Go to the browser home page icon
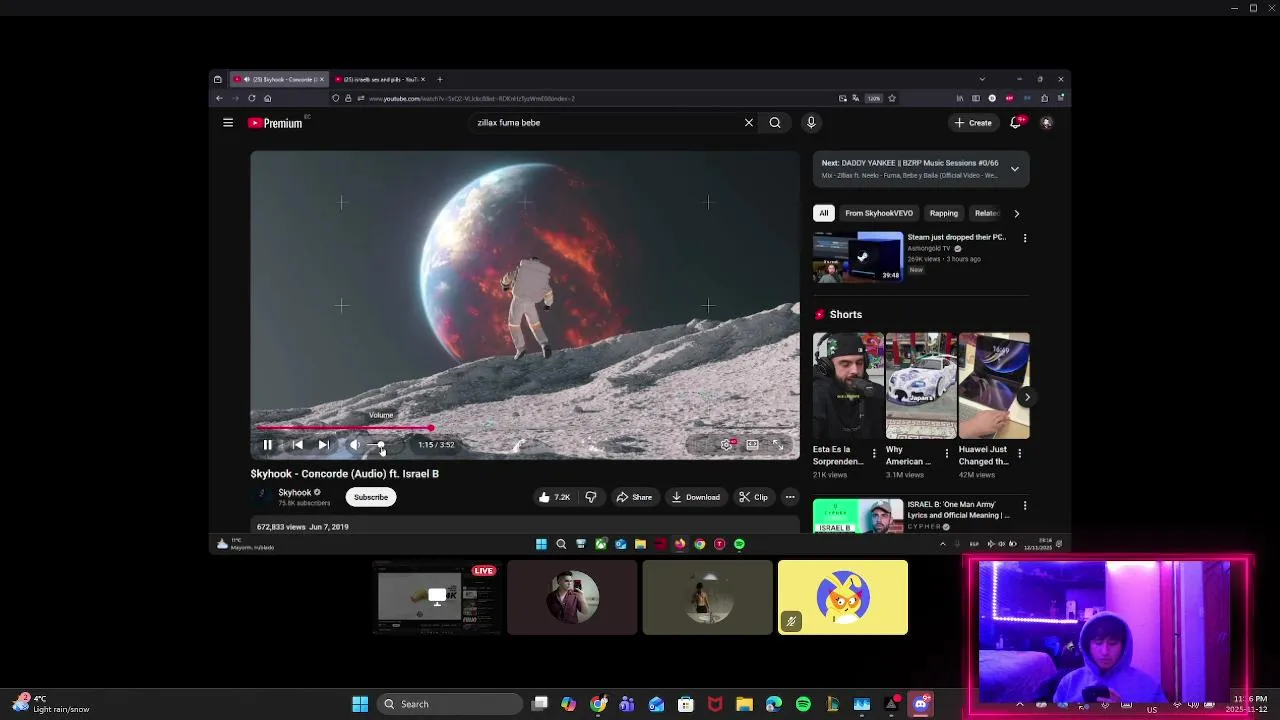 pyautogui.click(x=267, y=98)
